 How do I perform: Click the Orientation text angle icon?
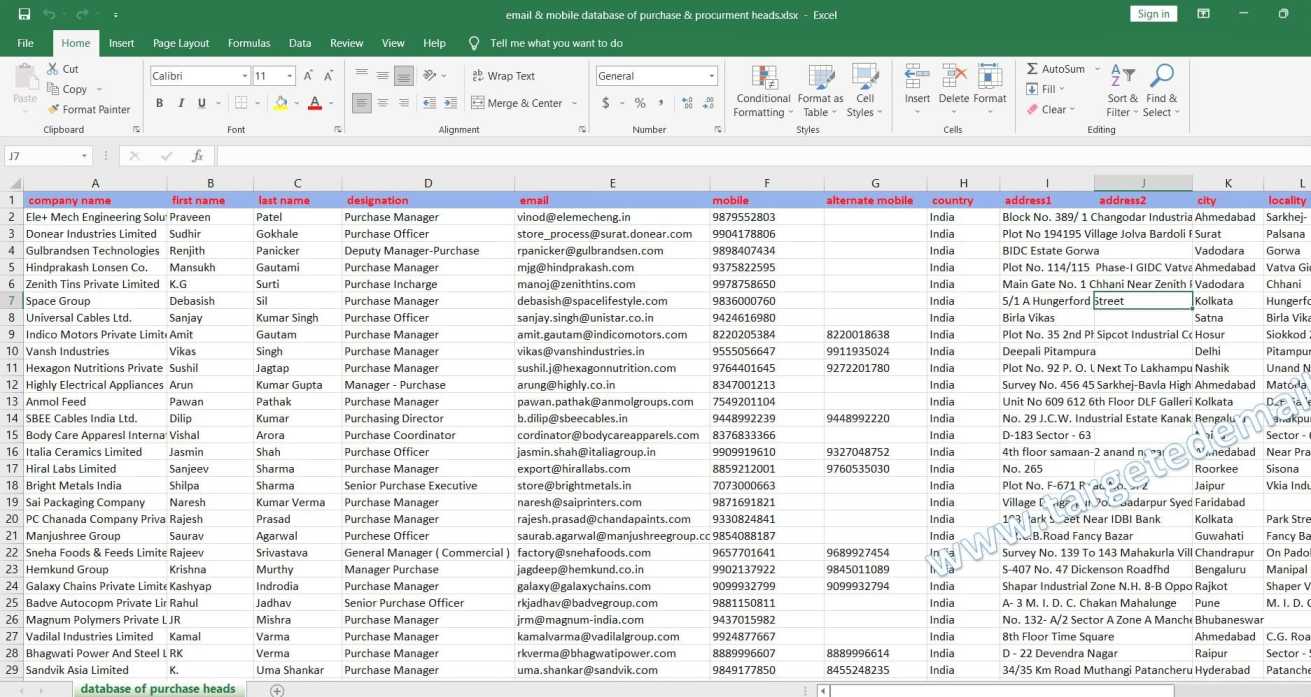430,76
